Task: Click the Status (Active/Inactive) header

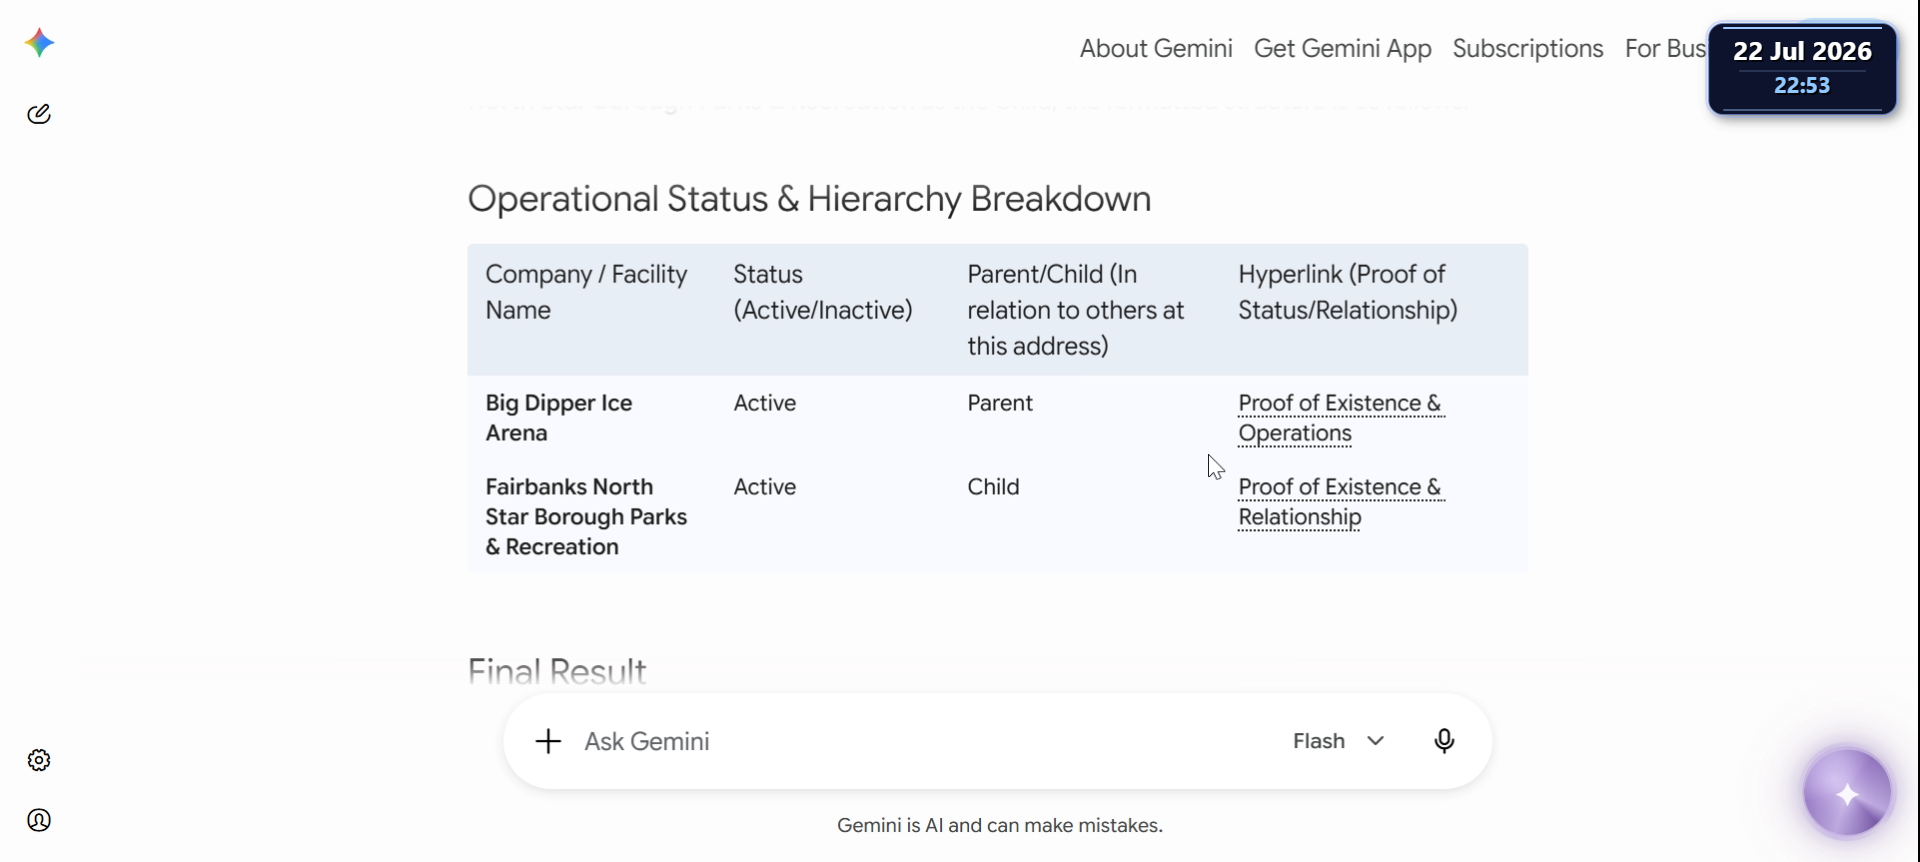Action: click(x=822, y=292)
